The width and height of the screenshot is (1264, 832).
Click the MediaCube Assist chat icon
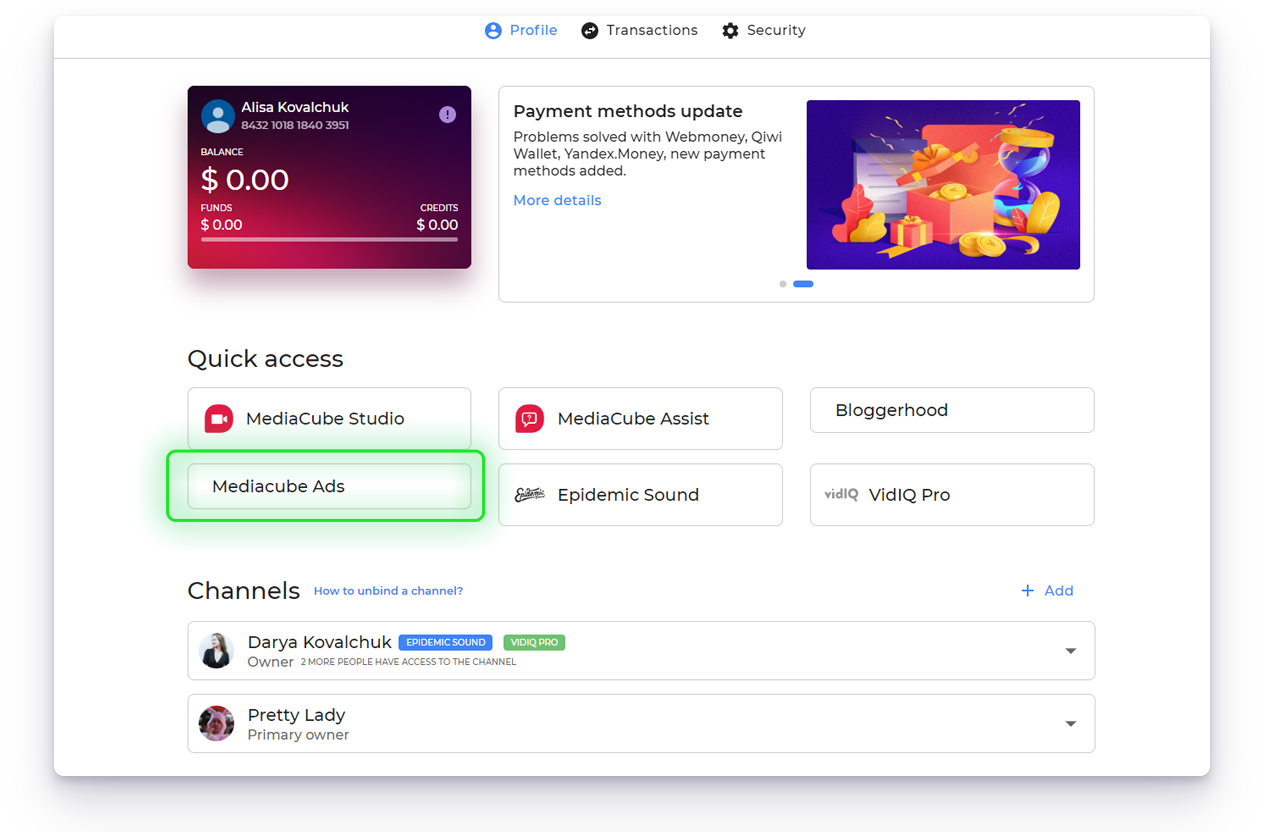point(530,419)
